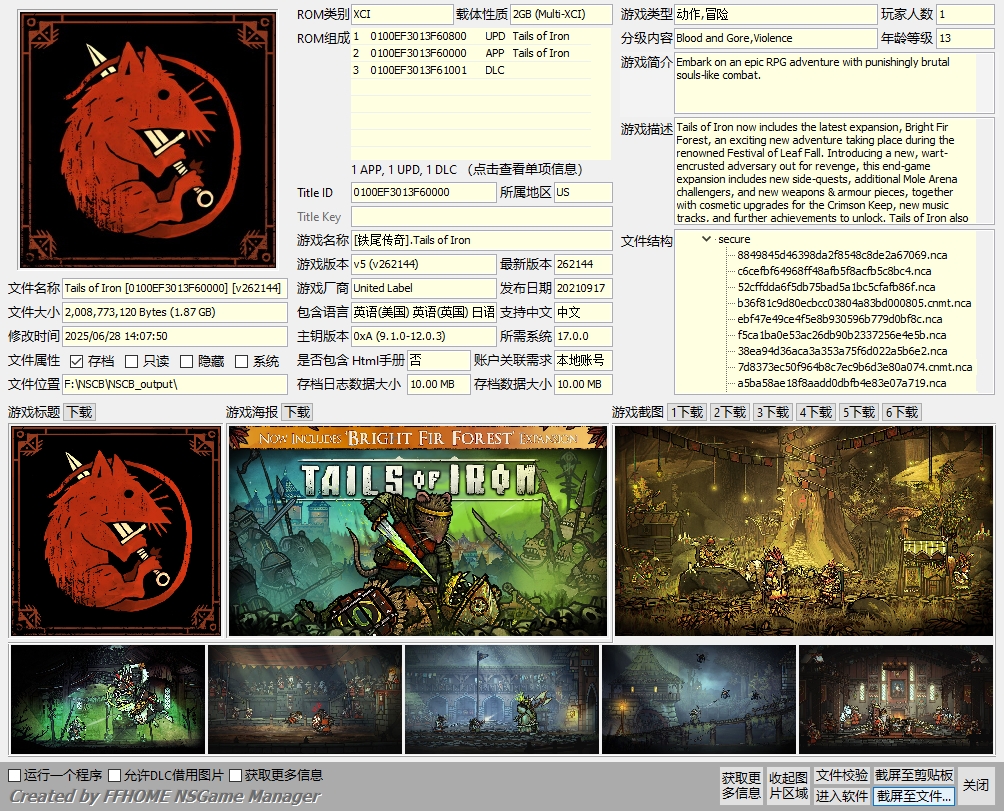Click 下载 next to 游戏海报
1004x811 pixels.
(297, 412)
